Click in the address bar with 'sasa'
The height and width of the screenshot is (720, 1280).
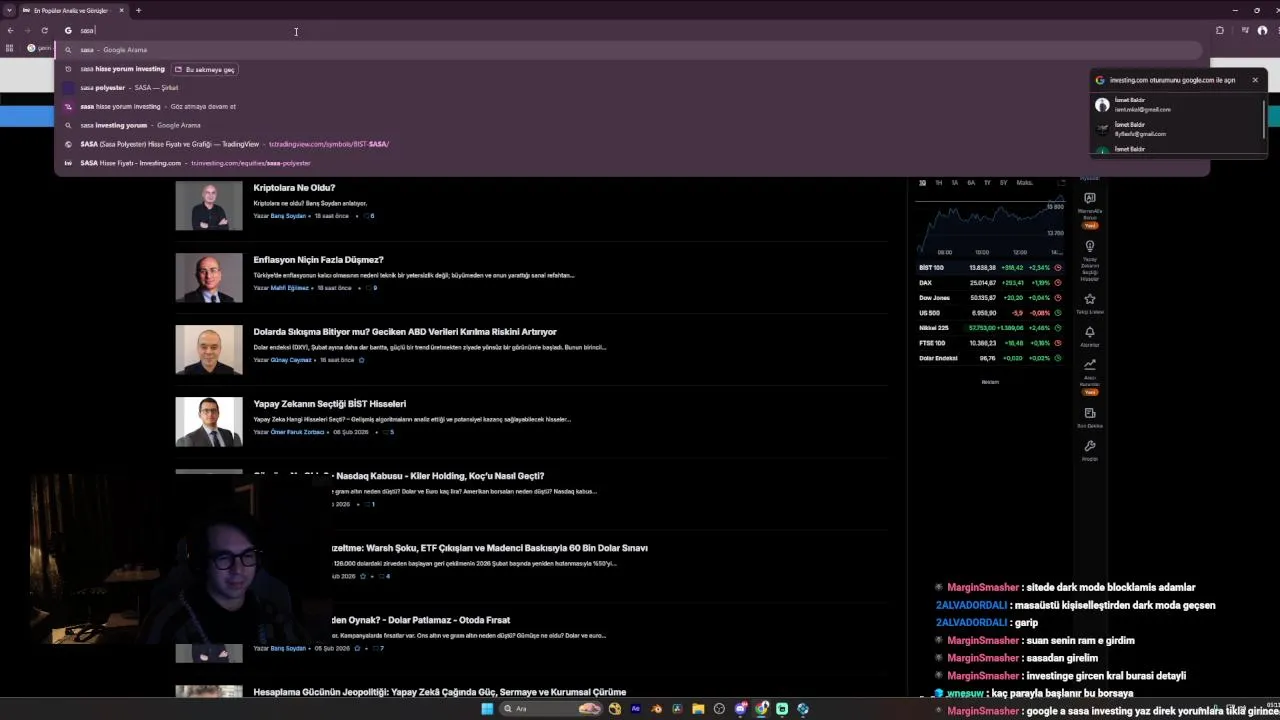pos(630,30)
